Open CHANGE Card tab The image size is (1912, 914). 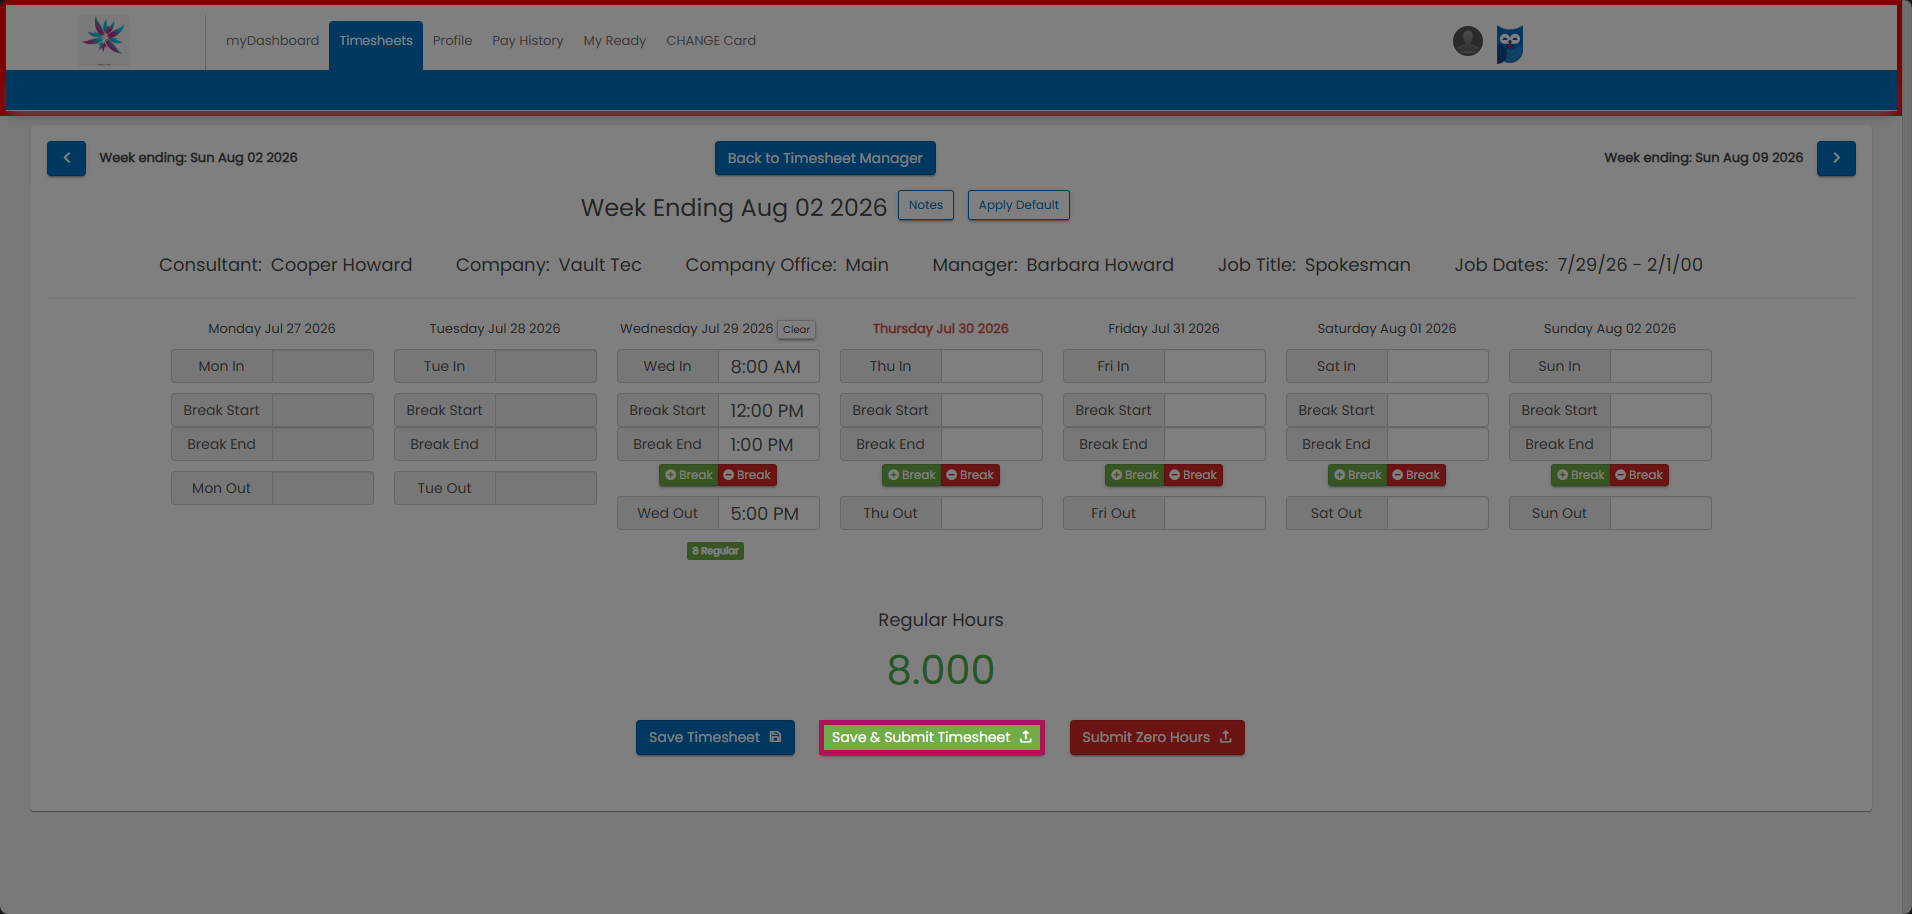(711, 41)
